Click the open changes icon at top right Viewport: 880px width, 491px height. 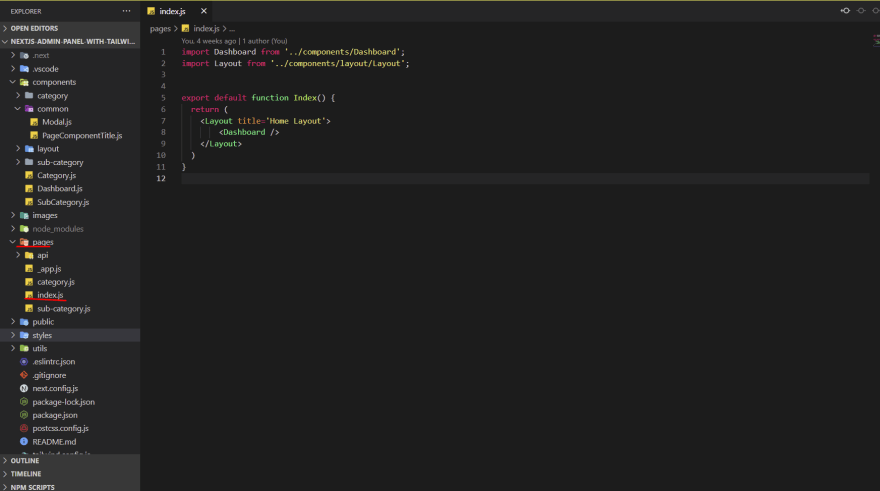[845, 11]
